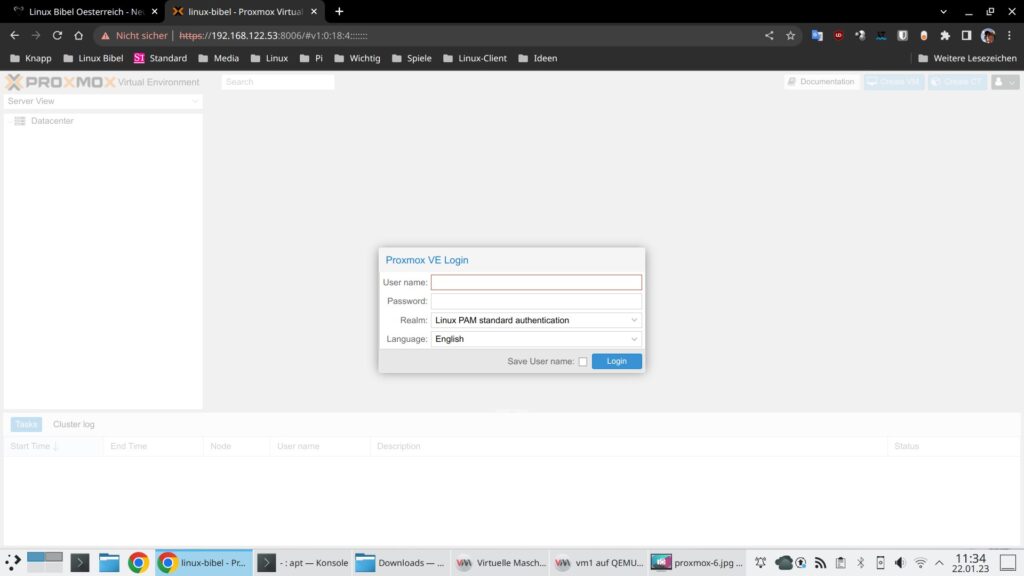Open the cloud sync tray icon

pos(783,562)
